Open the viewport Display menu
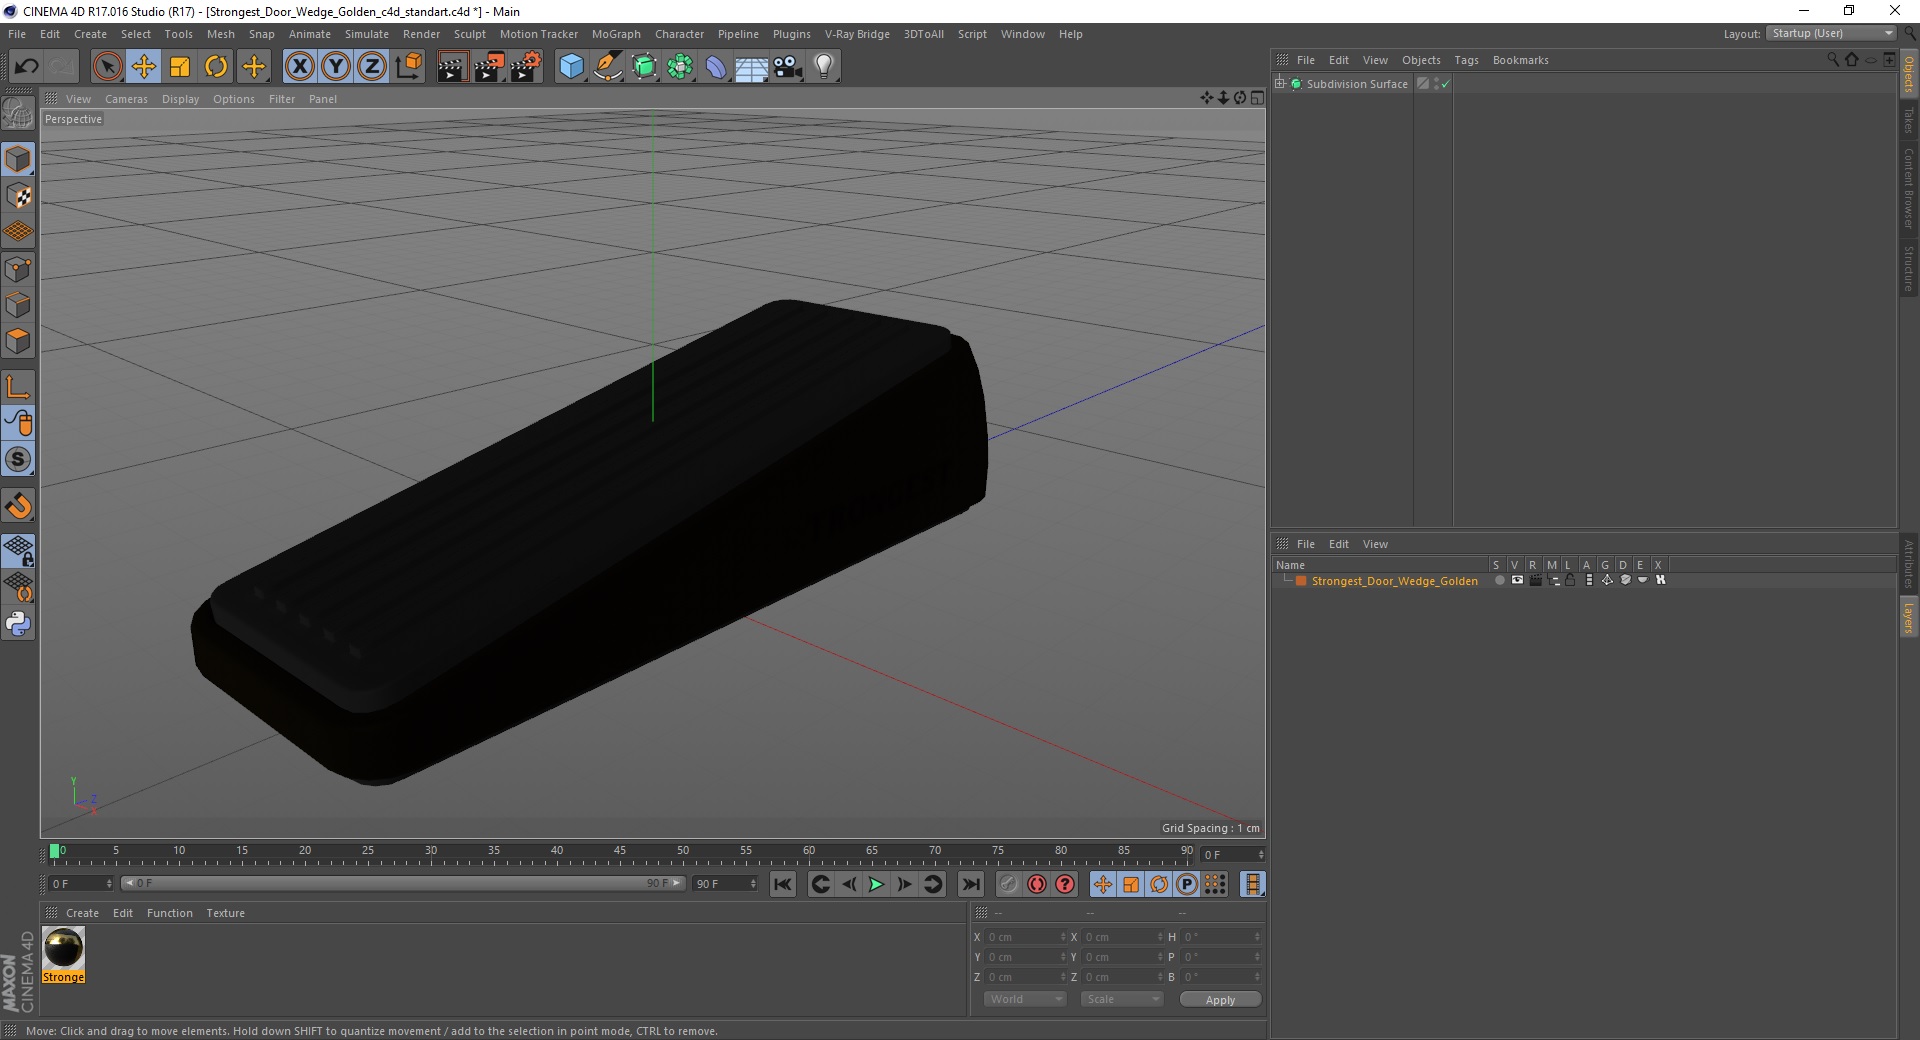Screen dimensions: 1920x1040 point(180,99)
